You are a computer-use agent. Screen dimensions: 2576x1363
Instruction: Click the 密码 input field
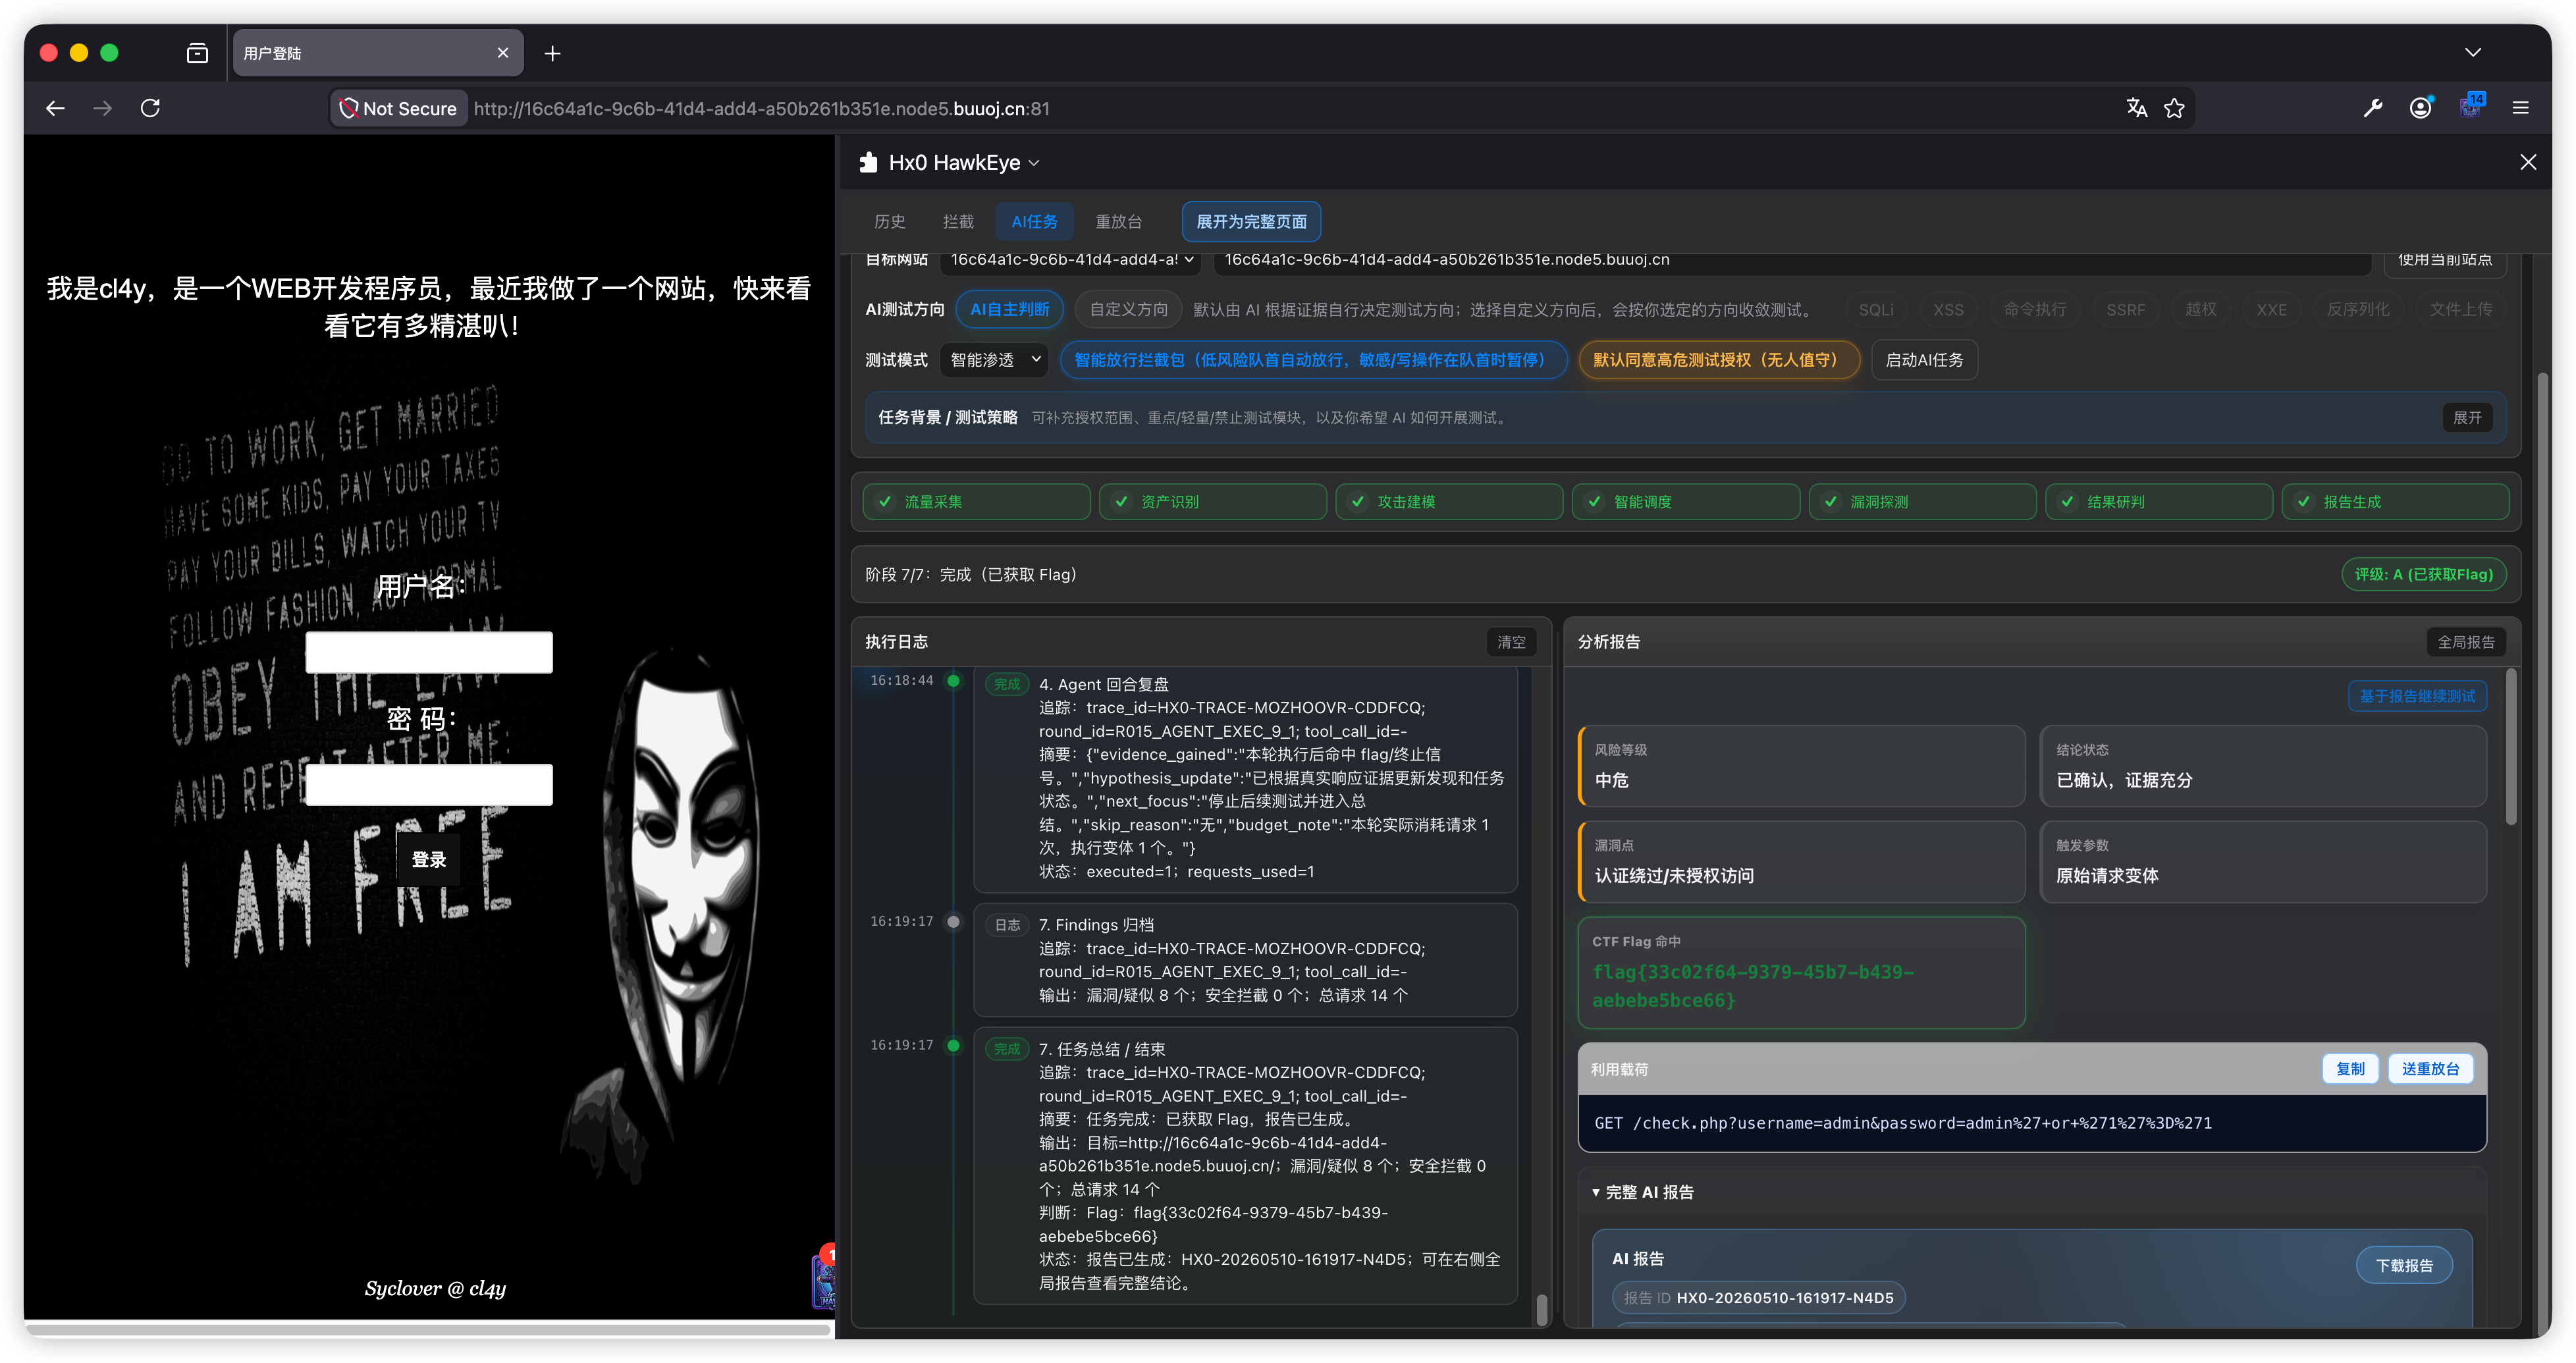click(429, 785)
